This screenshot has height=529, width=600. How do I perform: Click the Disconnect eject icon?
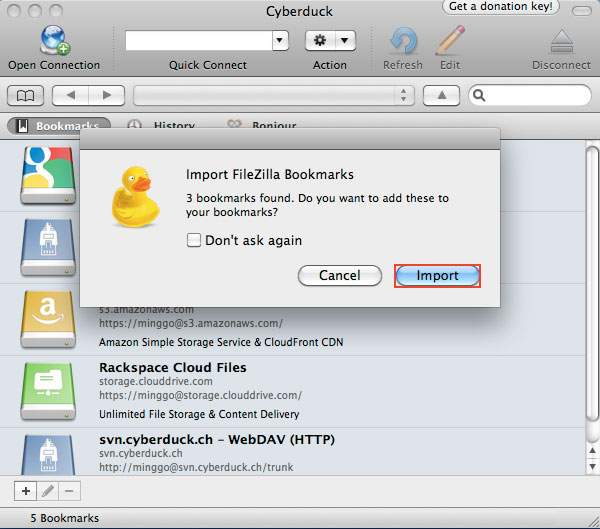click(561, 41)
